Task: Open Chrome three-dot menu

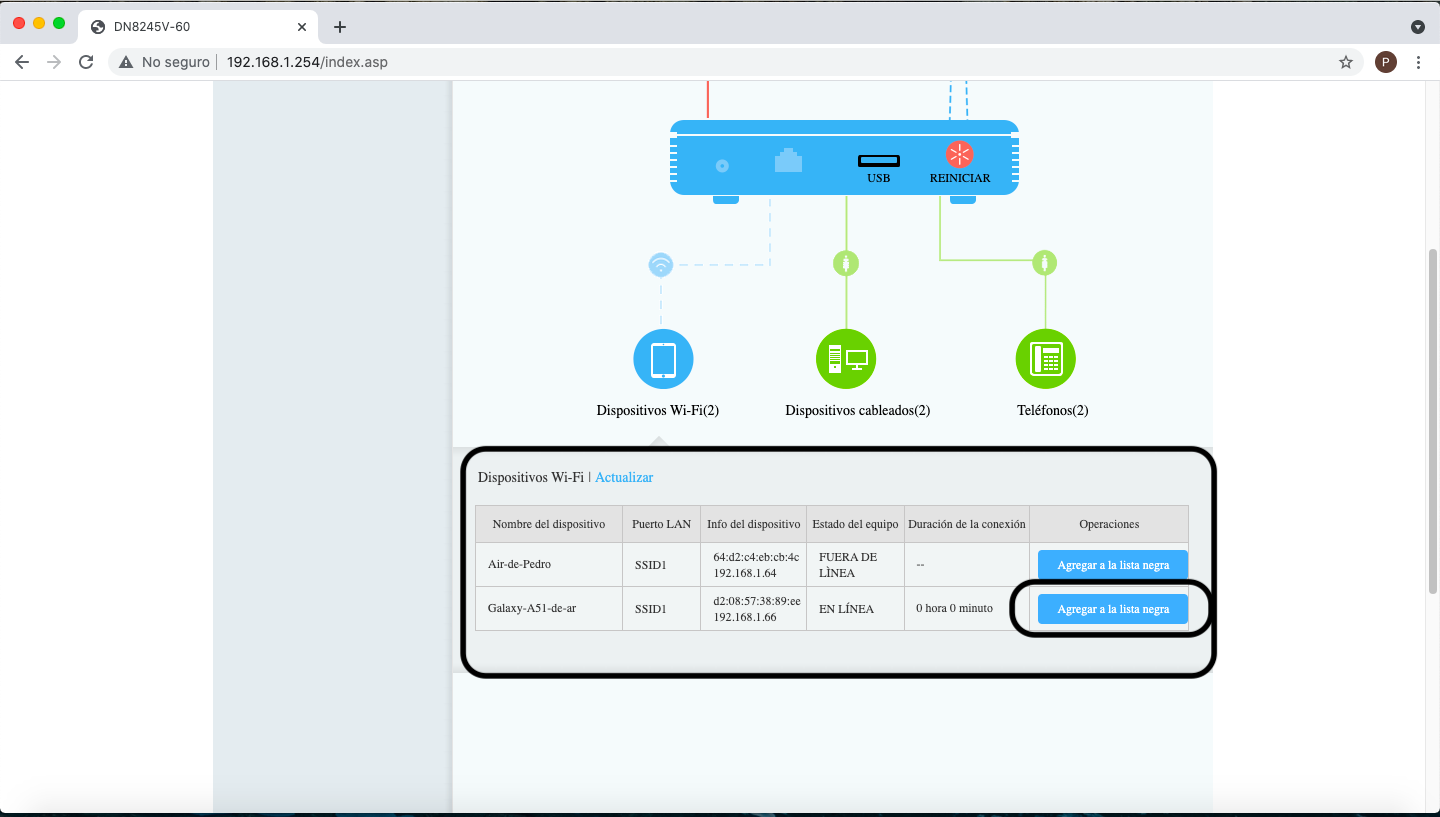Action: coord(1418,62)
